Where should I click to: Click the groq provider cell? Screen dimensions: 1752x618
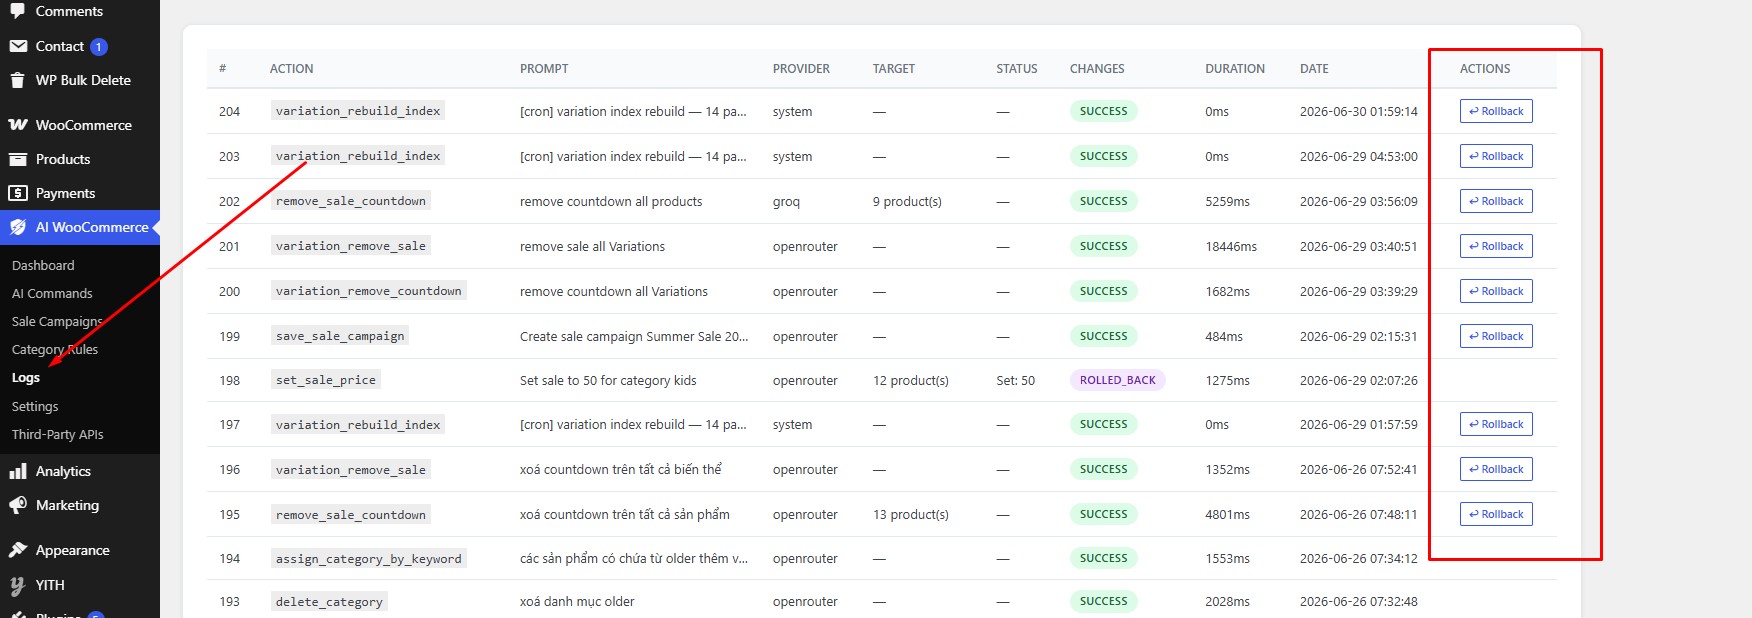[x=786, y=202]
